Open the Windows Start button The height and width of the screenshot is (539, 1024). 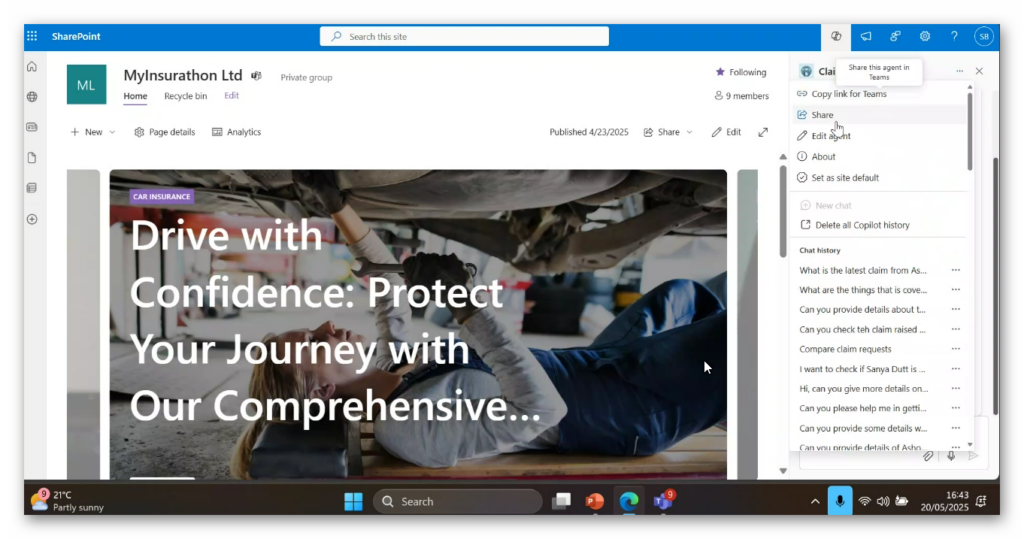353,502
